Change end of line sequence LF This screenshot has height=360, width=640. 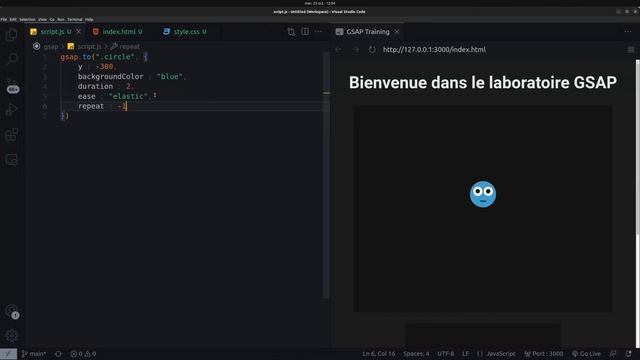[465, 354]
